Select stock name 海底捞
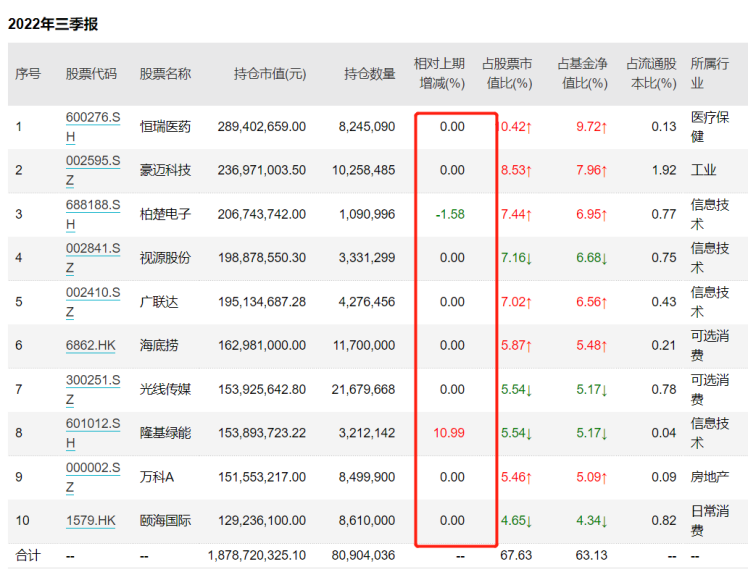 pos(159,345)
